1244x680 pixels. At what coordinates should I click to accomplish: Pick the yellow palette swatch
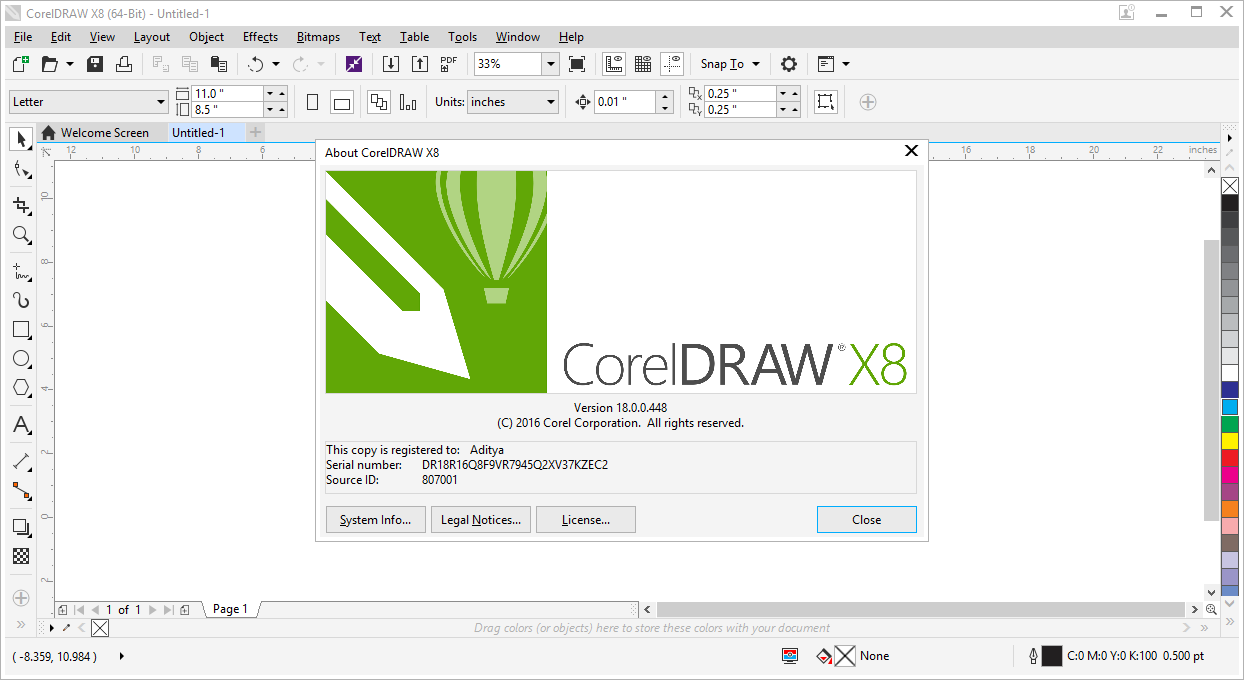click(1230, 441)
